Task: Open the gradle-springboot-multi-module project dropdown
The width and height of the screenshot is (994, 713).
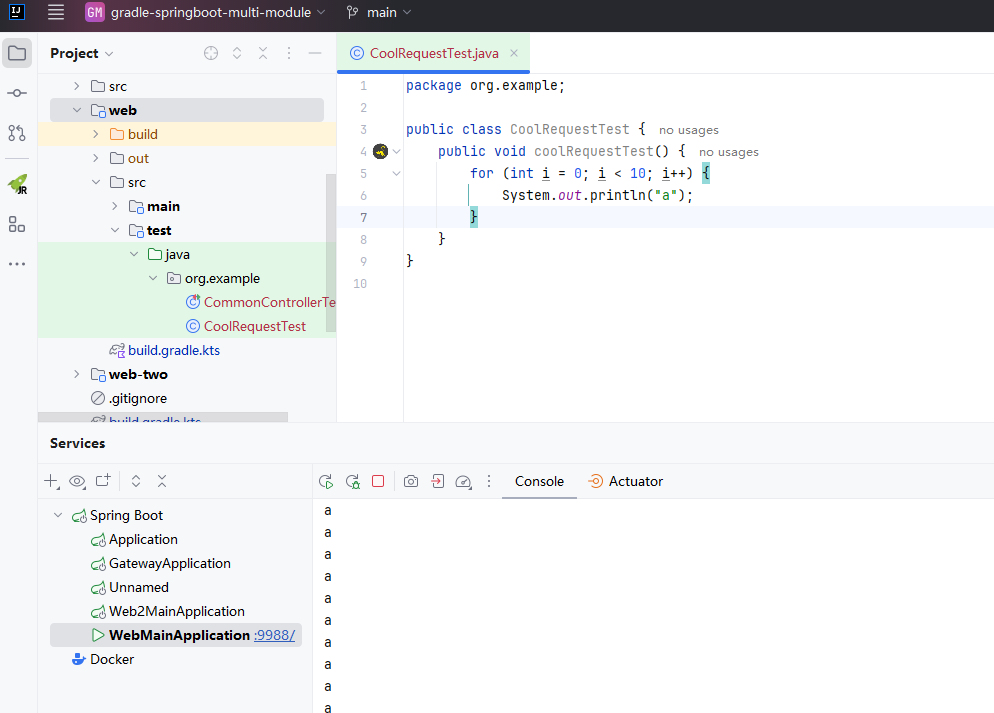Action: pos(205,13)
